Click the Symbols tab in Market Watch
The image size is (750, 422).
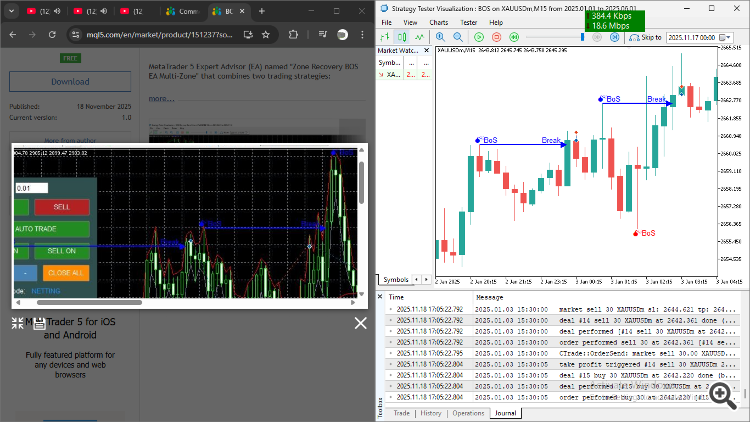[396, 279]
